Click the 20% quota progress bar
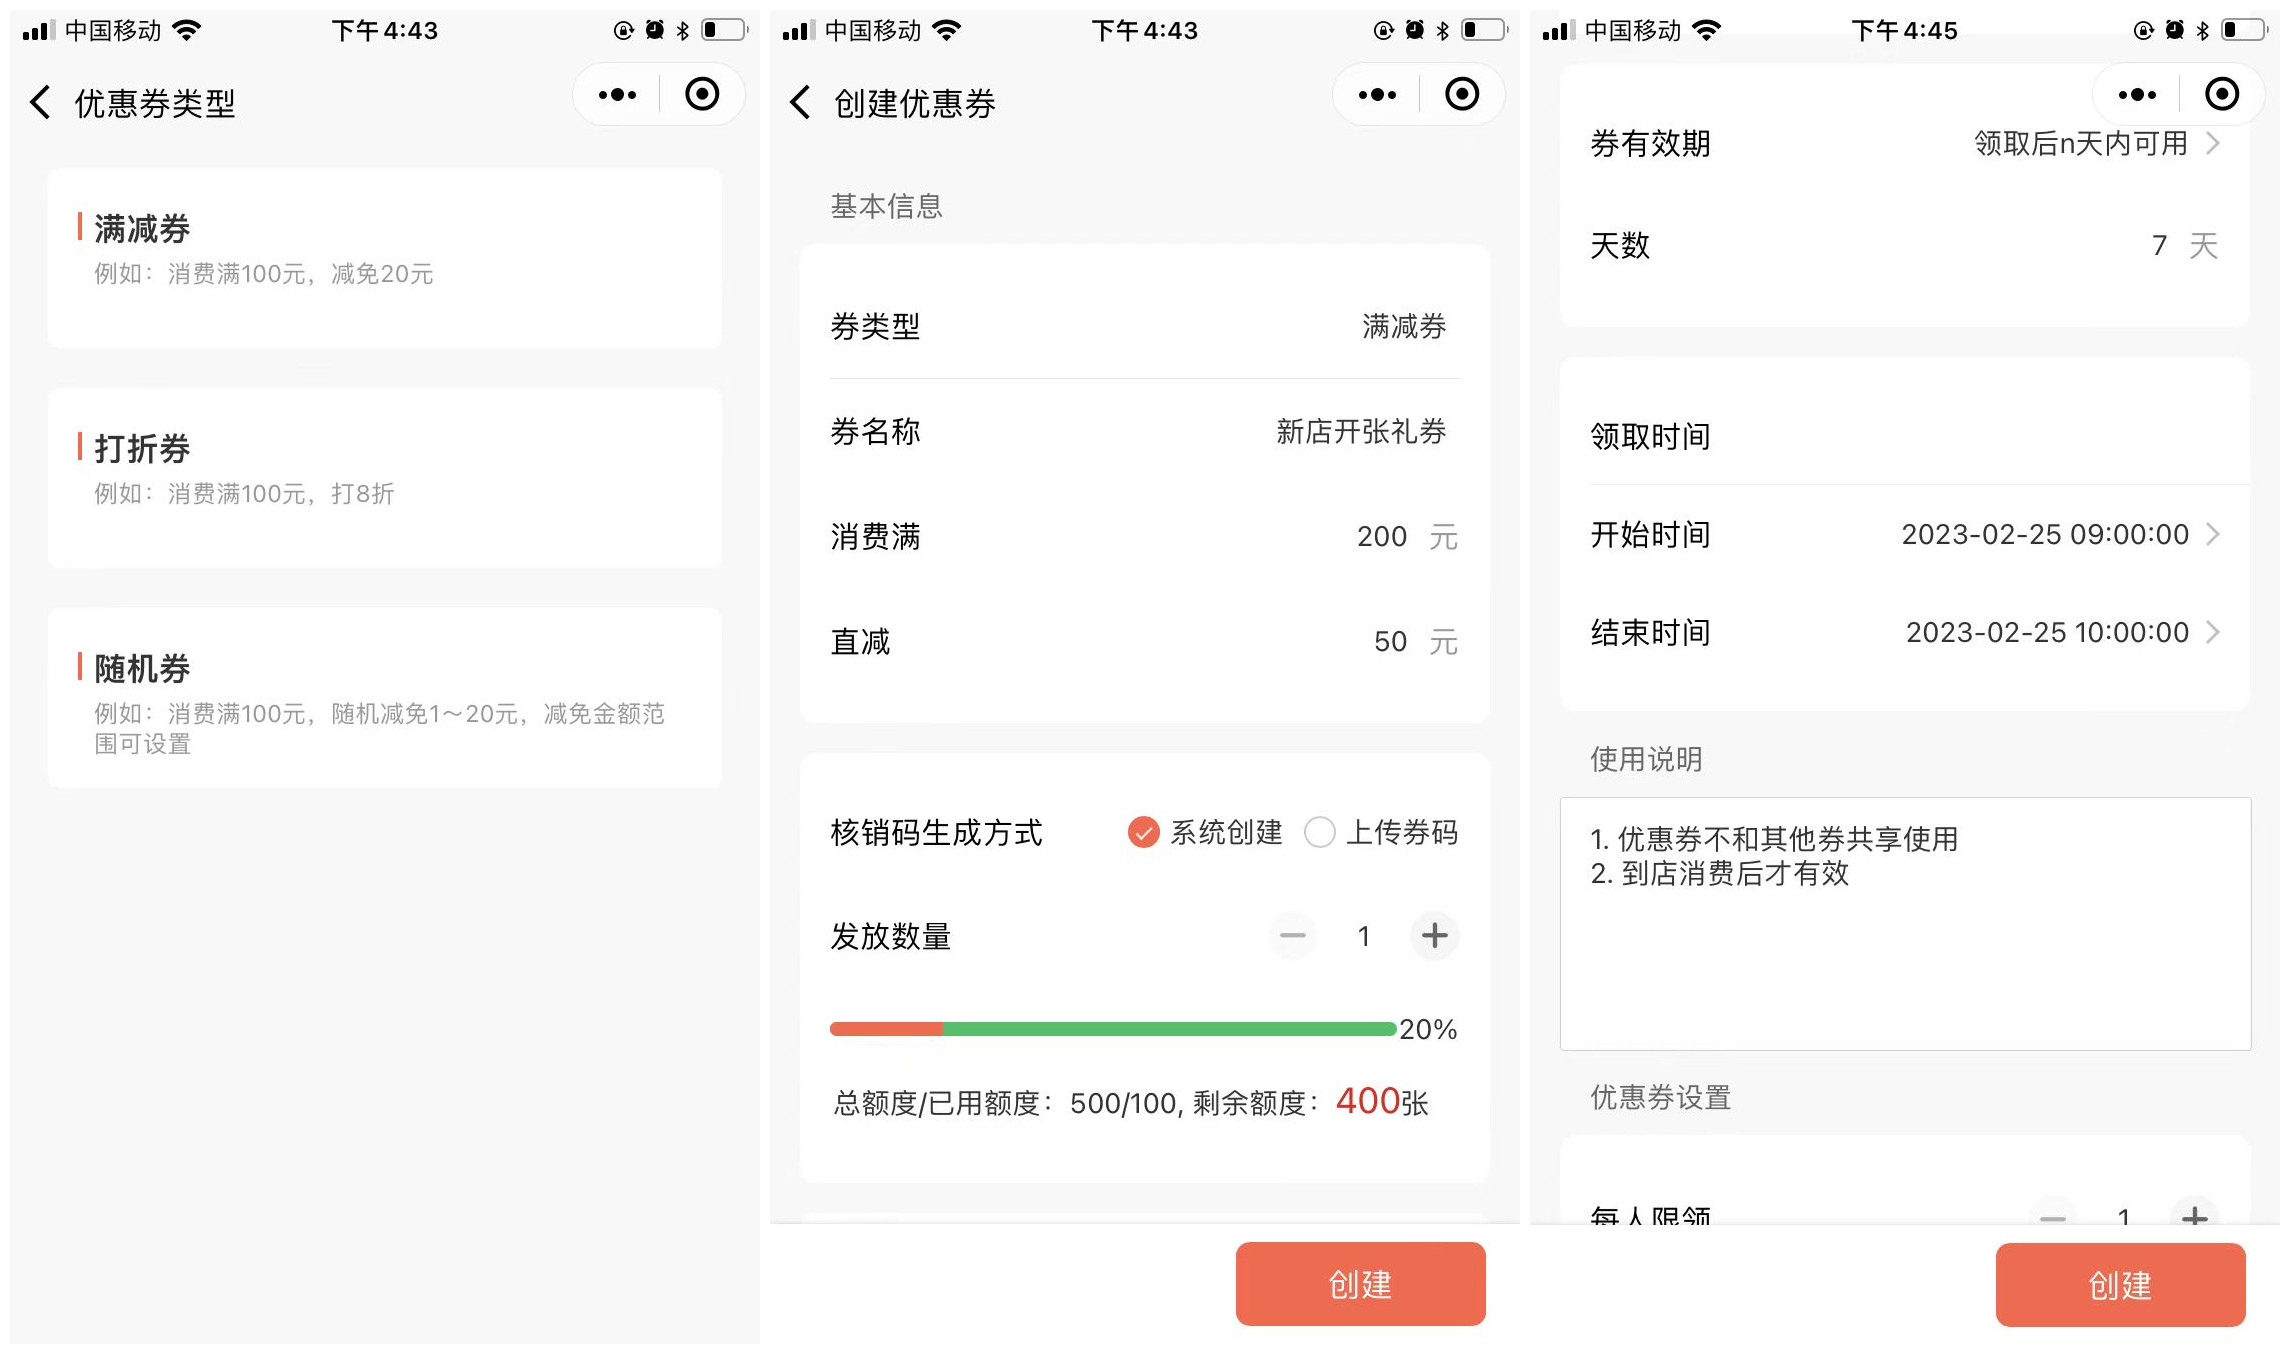This screenshot has height=1354, width=2290. (x=1112, y=1029)
